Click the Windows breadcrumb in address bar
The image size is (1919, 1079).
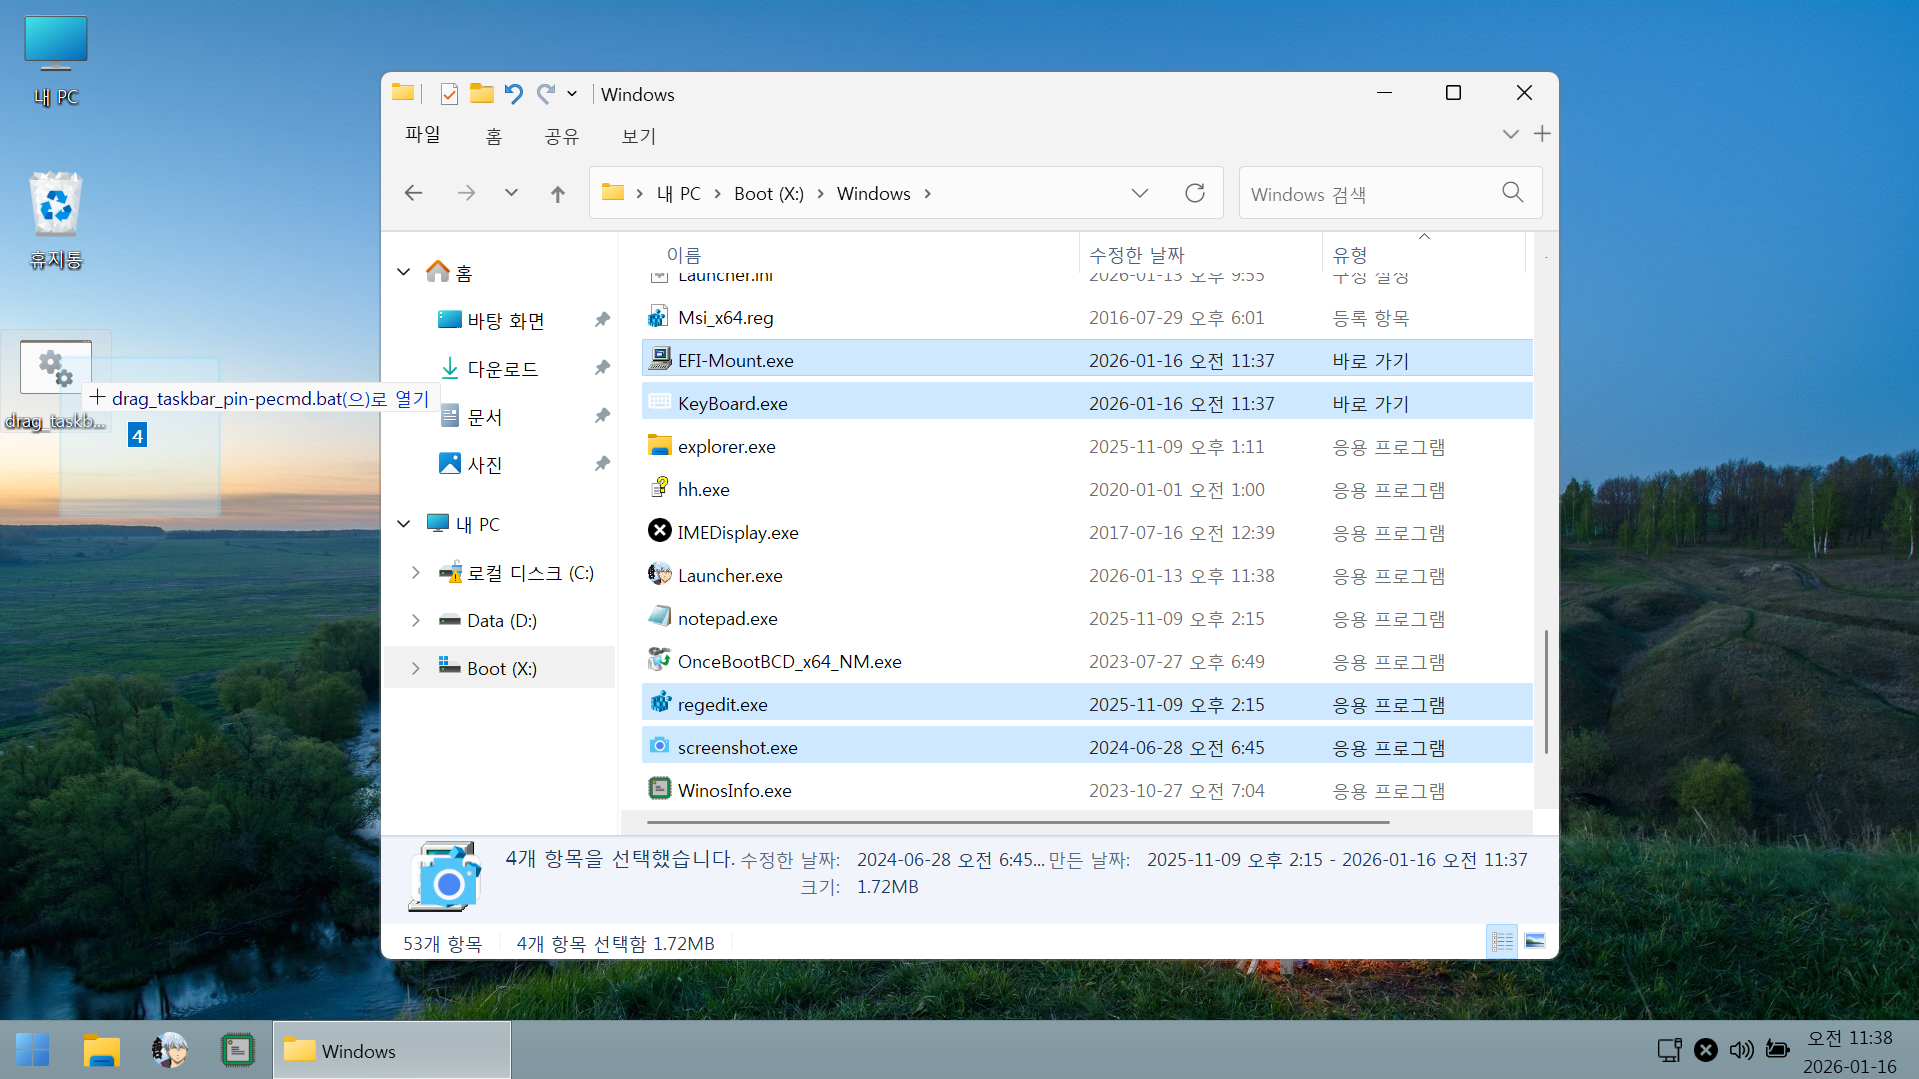coord(873,194)
